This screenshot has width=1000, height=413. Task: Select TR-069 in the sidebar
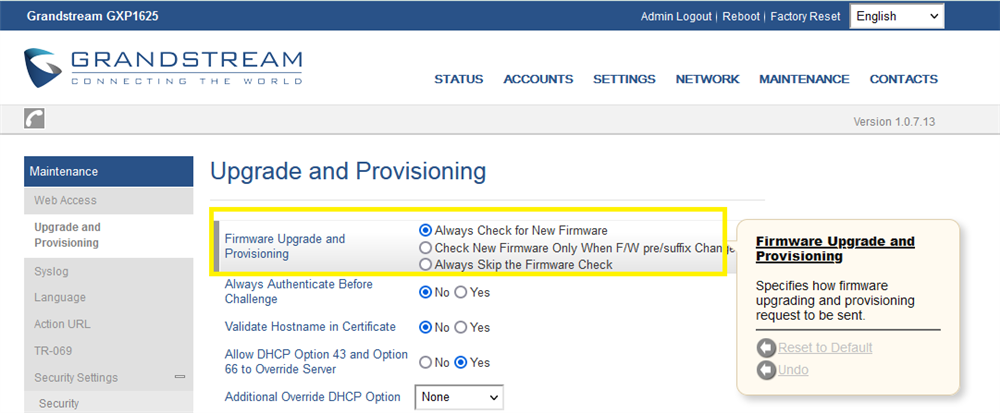pyautogui.click(x=53, y=351)
